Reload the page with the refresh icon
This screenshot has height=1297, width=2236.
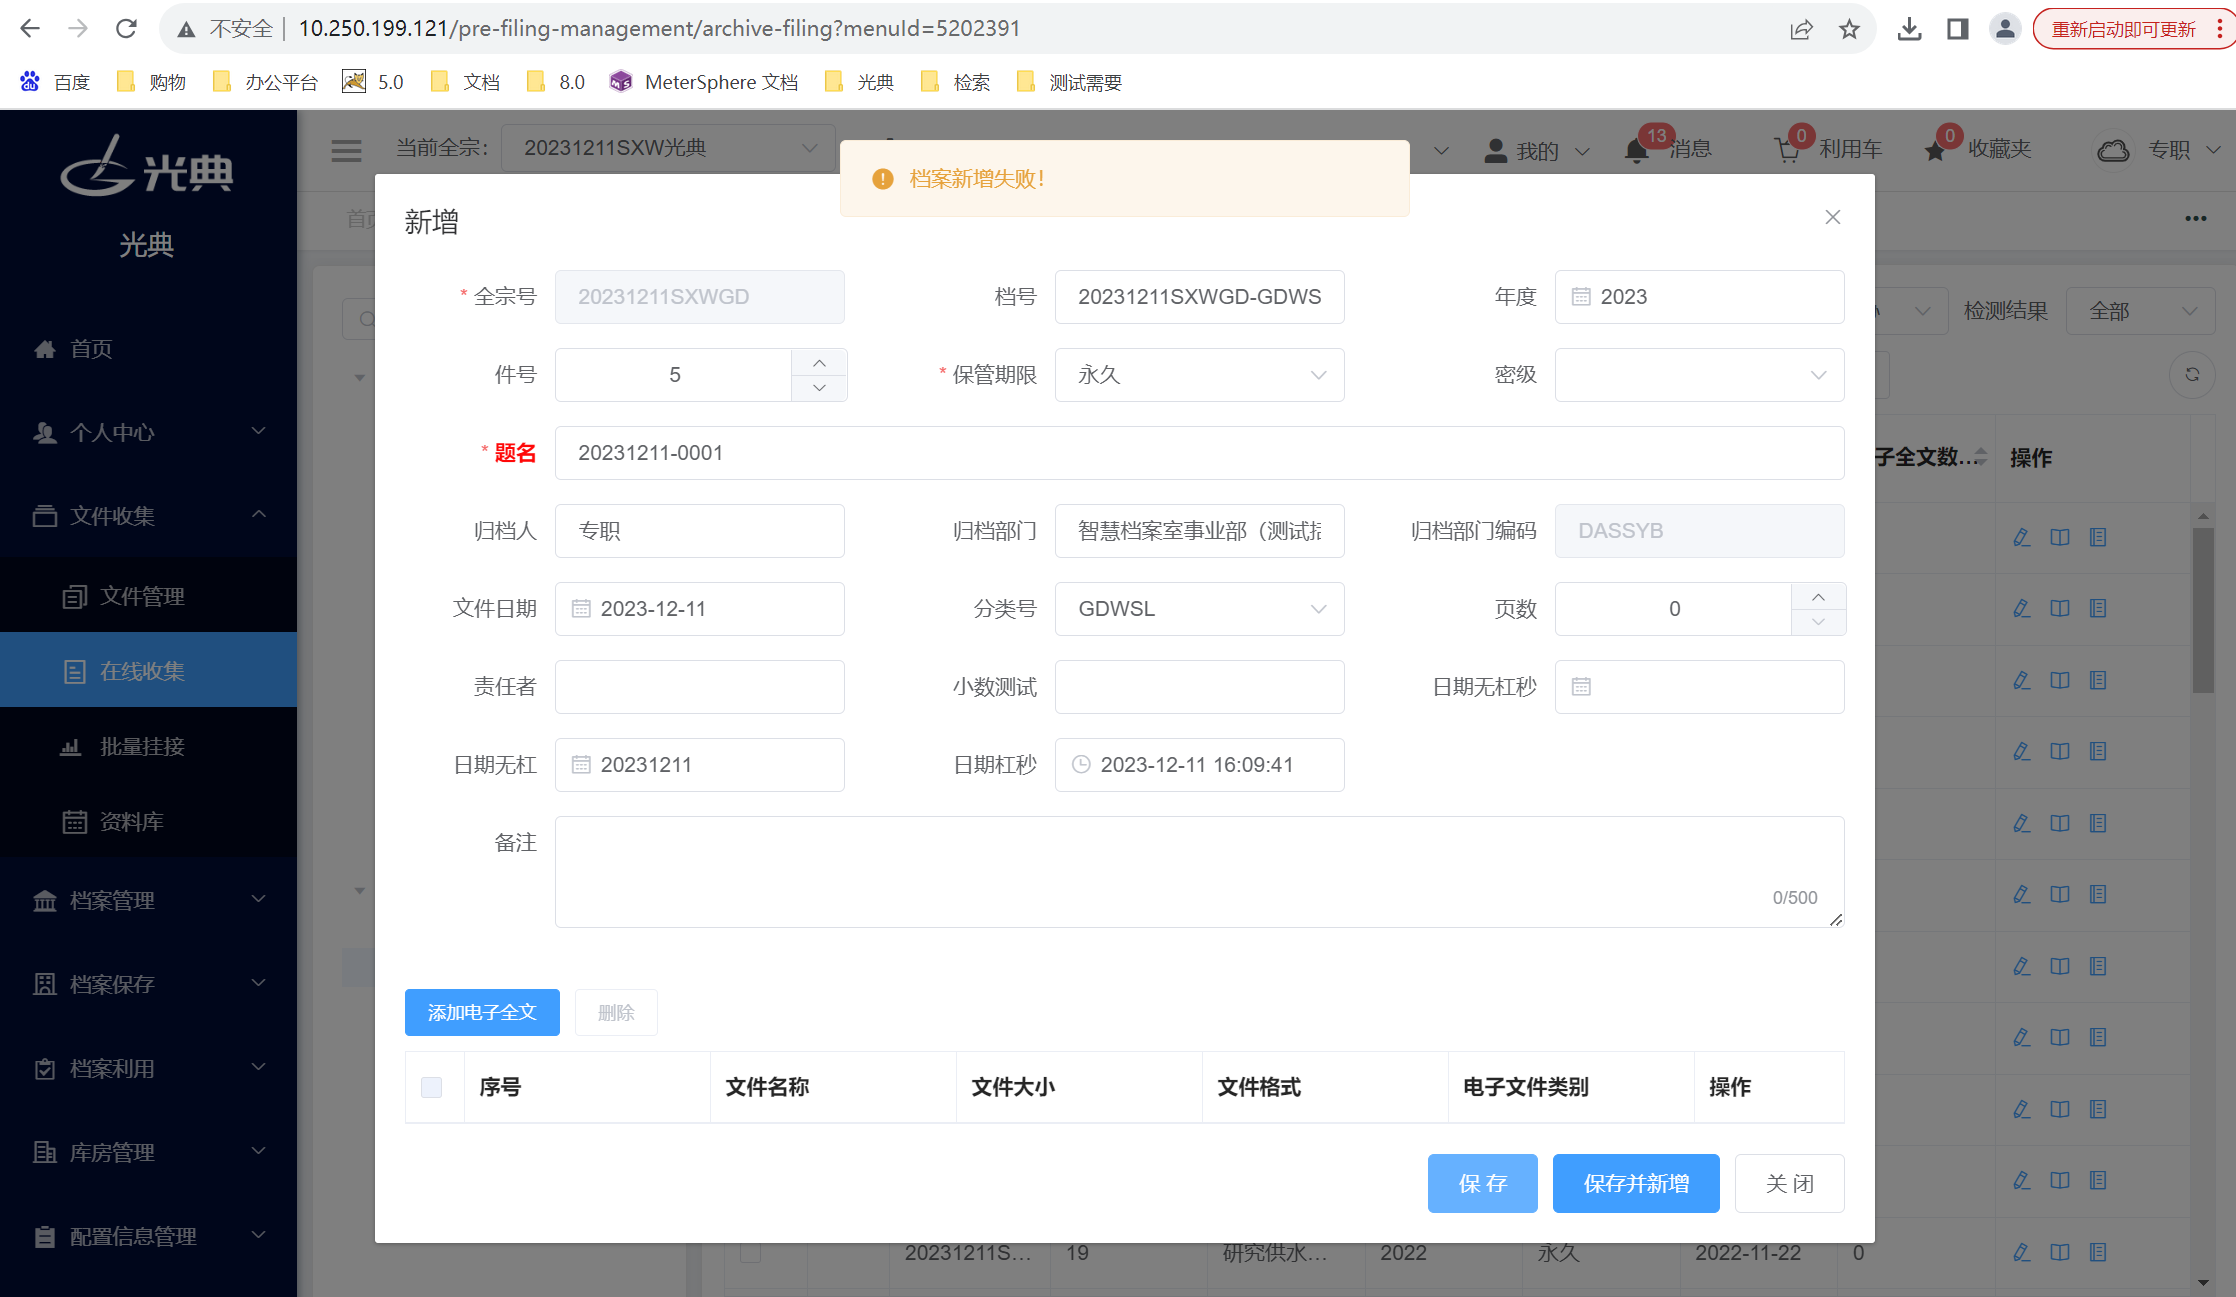point(126,29)
